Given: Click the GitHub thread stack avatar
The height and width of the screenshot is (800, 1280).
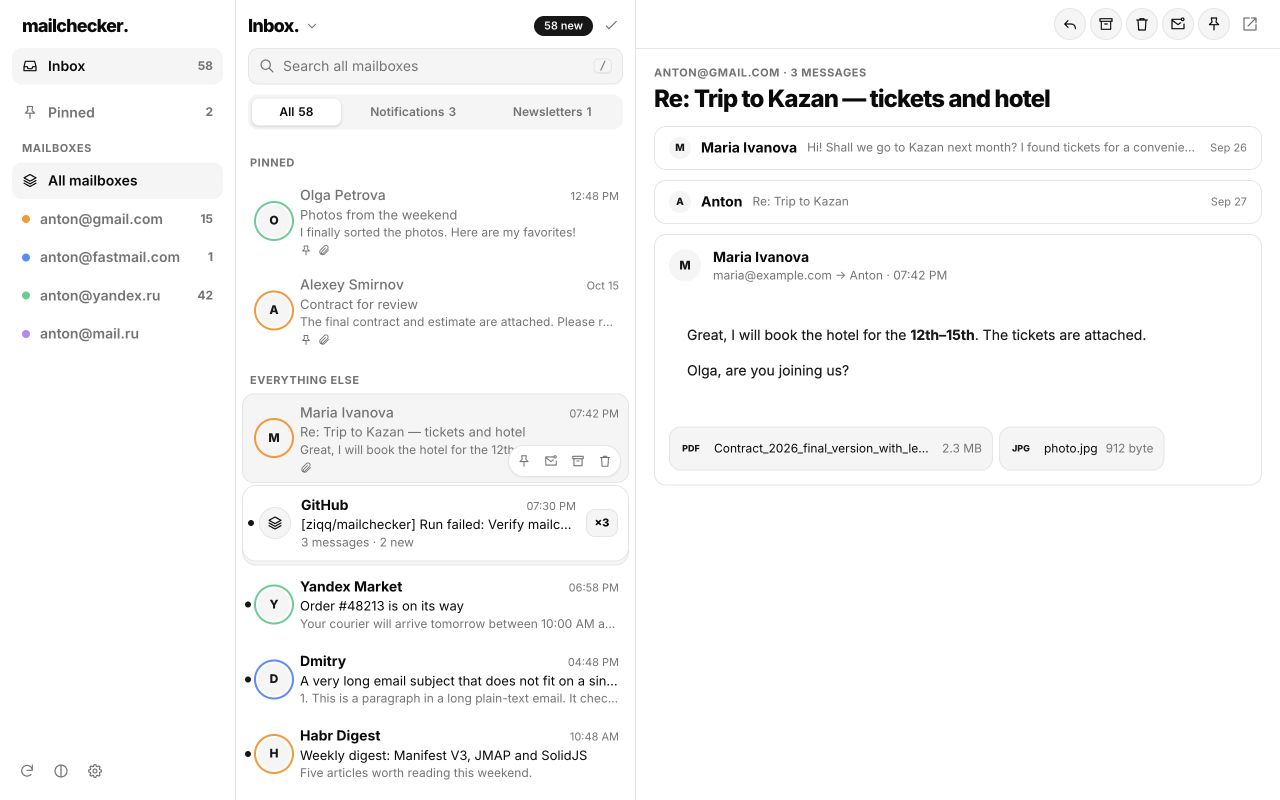Looking at the screenshot, I should pos(275,523).
